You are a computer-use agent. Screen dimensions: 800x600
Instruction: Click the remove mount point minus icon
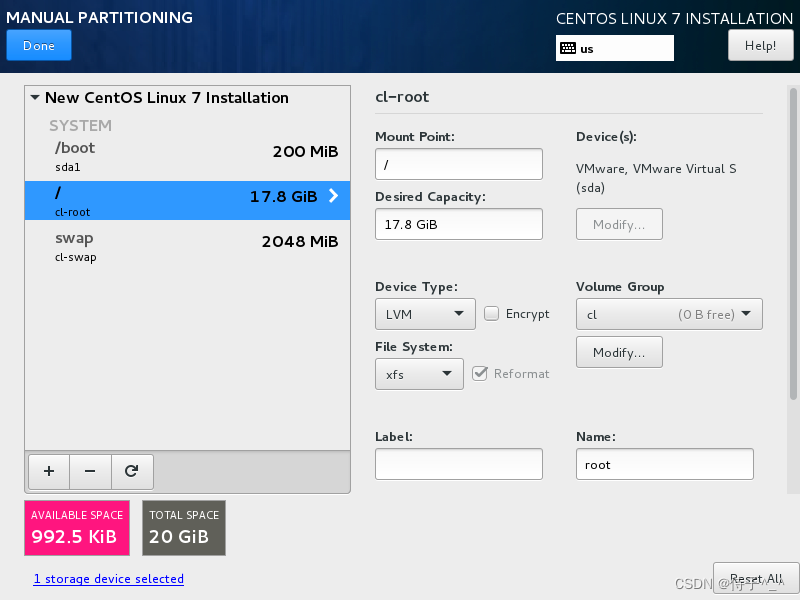pyautogui.click(x=90, y=471)
